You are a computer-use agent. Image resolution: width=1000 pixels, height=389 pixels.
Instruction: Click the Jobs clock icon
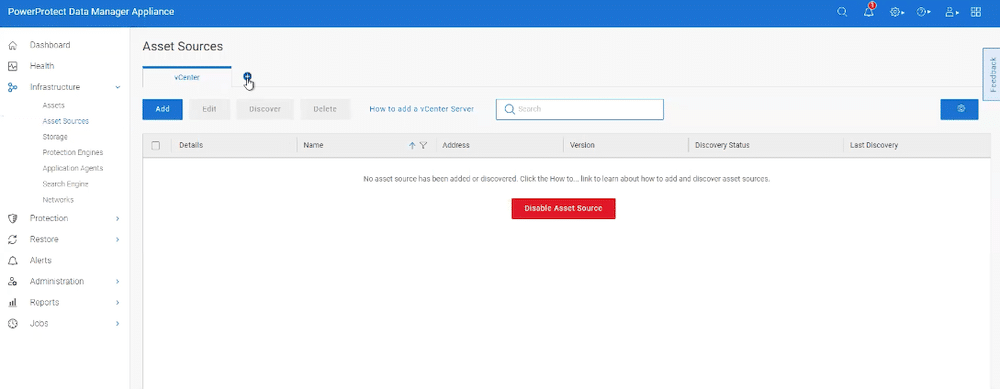coord(12,324)
